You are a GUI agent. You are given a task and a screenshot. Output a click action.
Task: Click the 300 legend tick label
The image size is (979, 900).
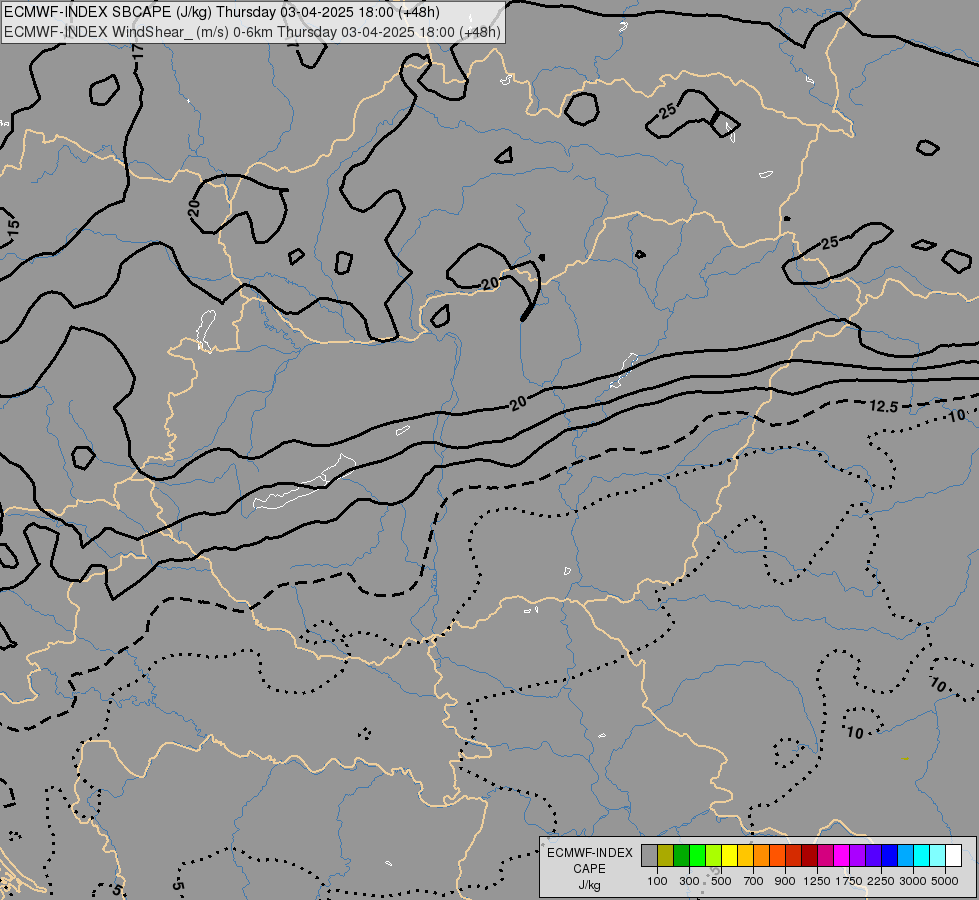pyautogui.click(x=689, y=881)
